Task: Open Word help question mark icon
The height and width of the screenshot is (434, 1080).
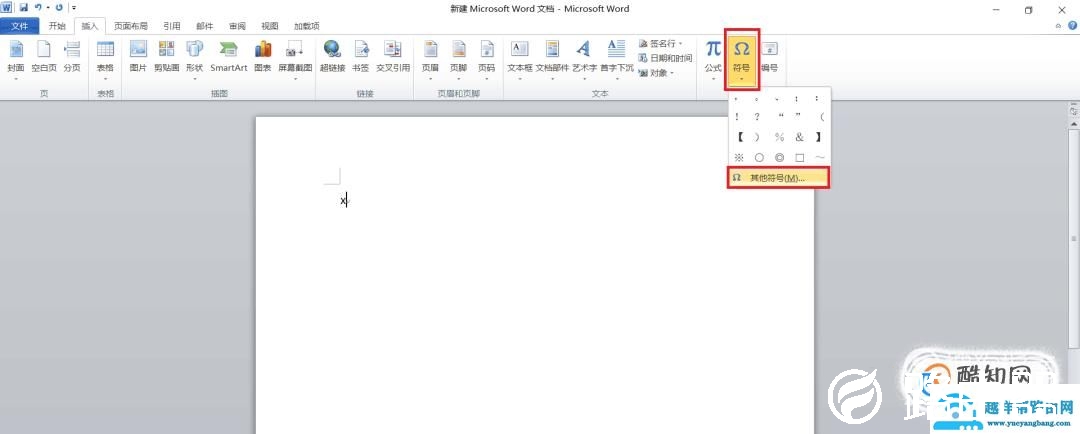Action: pyautogui.click(x=1072, y=25)
